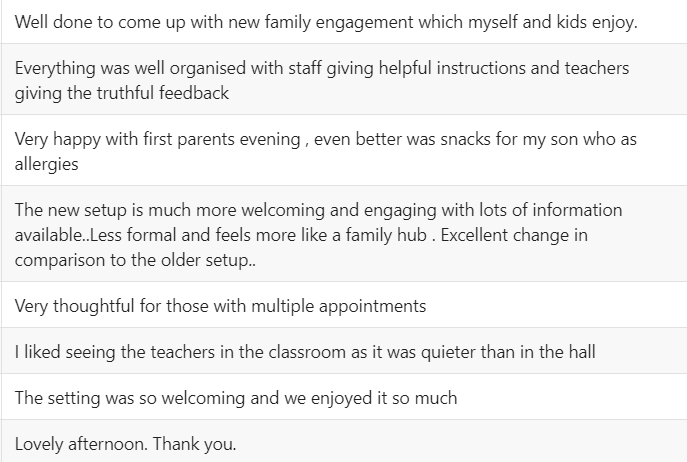Select the 'Very thoughtful for those with multiple appointments' row
Image resolution: width=687 pixels, height=462 pixels.
pos(344,305)
